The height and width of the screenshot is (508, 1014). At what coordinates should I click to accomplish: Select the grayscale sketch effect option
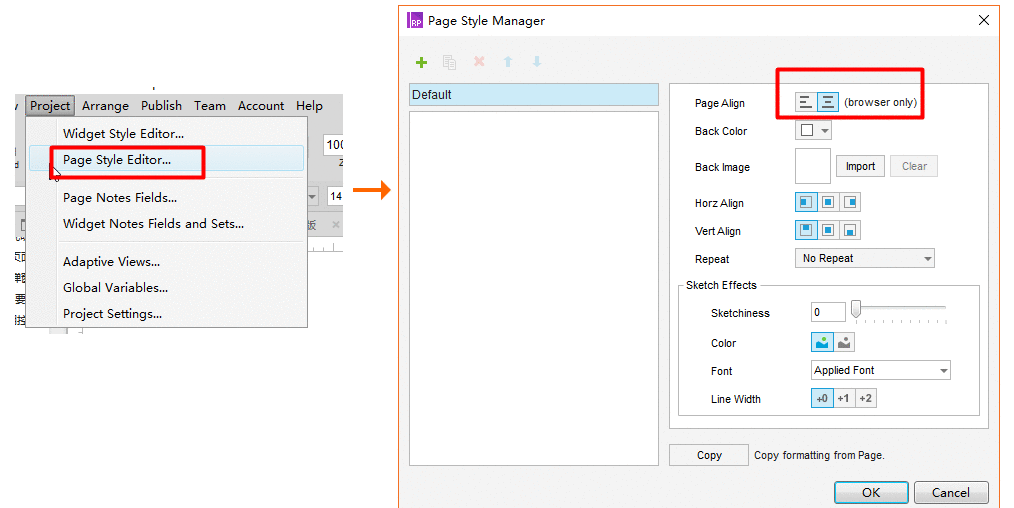[844, 342]
